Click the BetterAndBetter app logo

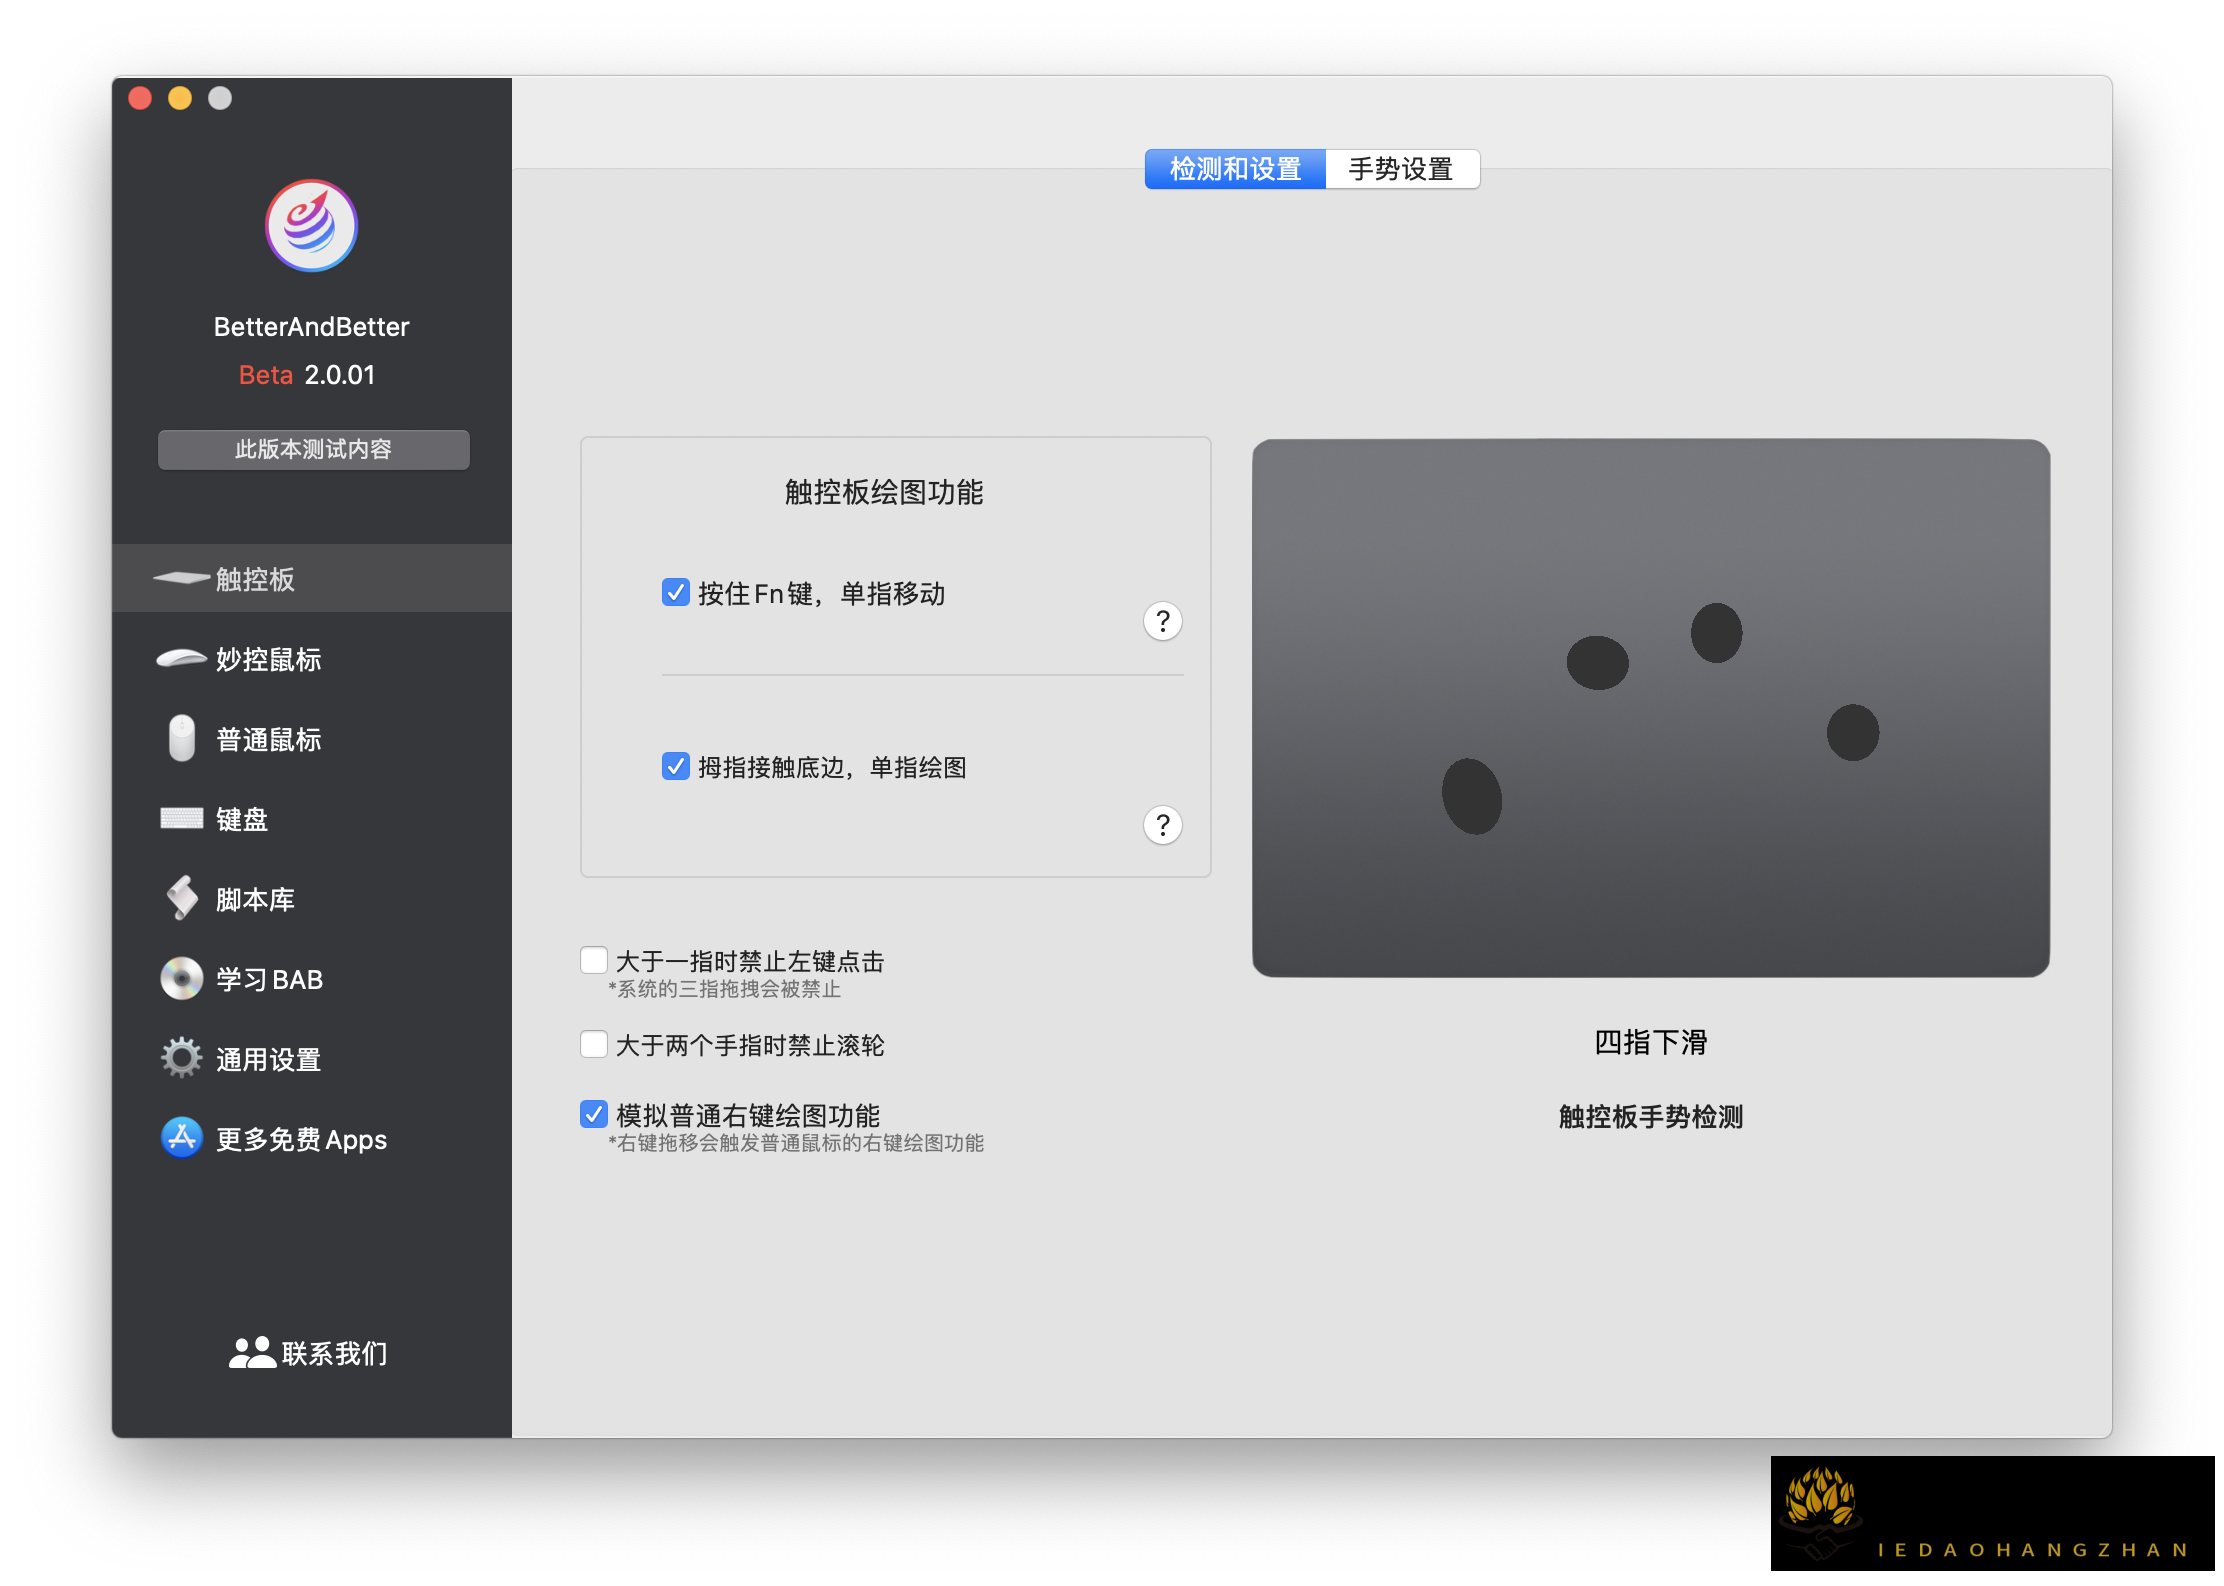[311, 226]
